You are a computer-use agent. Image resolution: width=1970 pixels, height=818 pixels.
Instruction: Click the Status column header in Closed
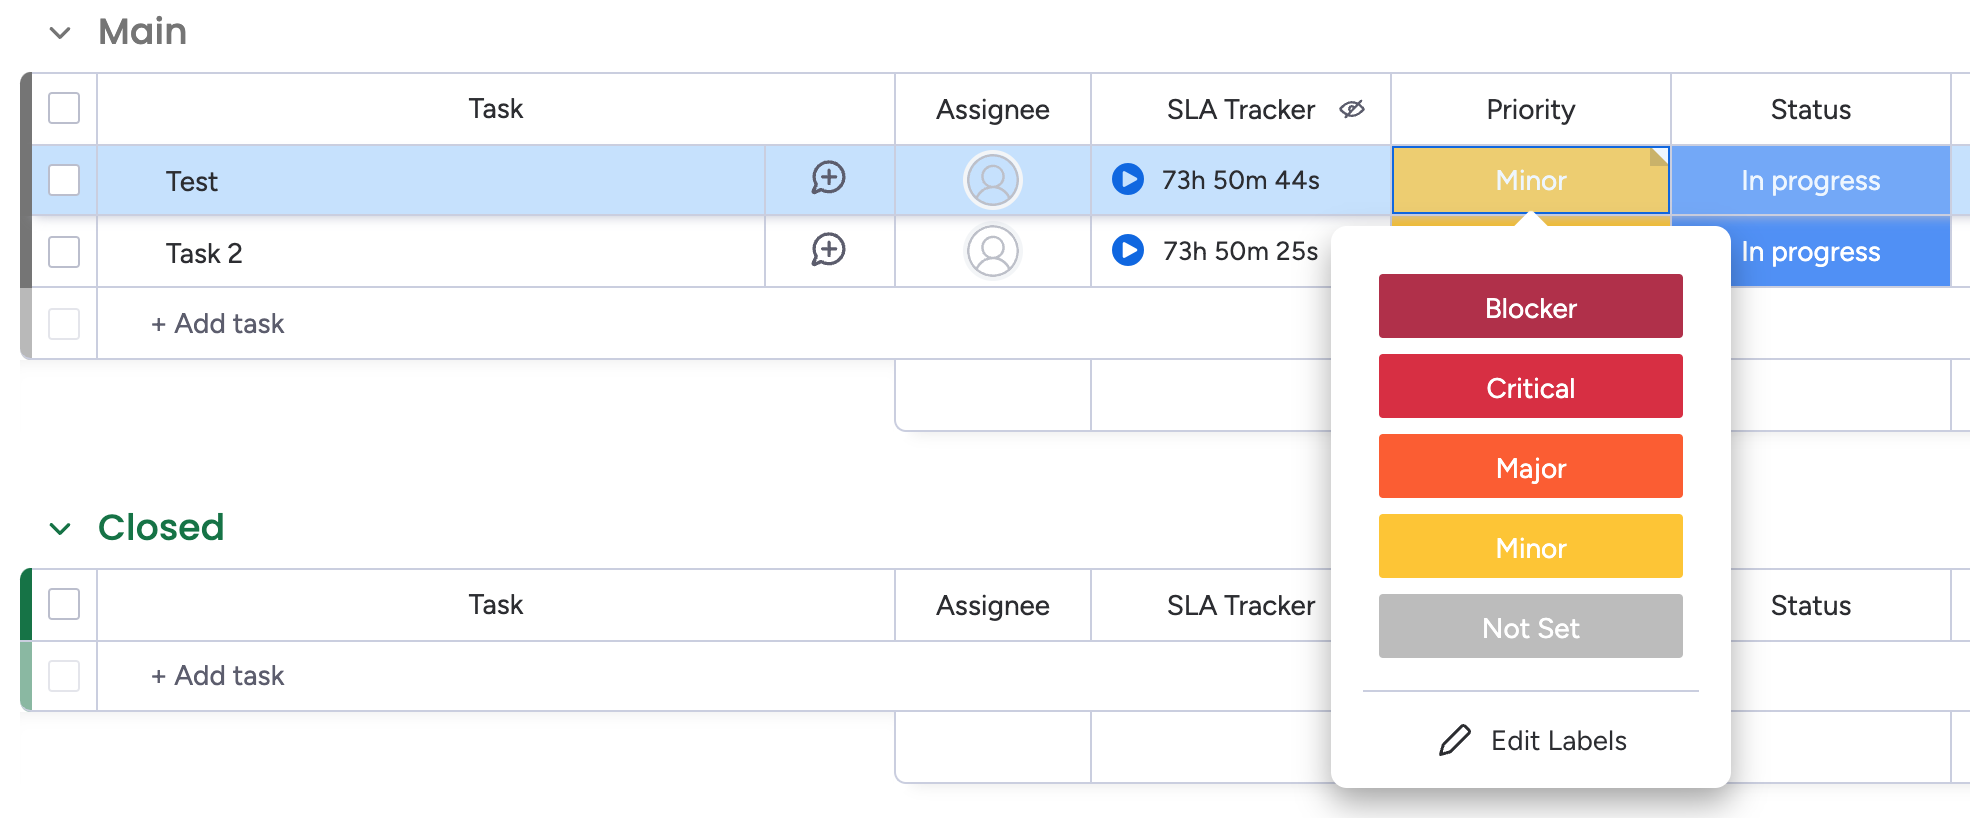coord(1810,605)
